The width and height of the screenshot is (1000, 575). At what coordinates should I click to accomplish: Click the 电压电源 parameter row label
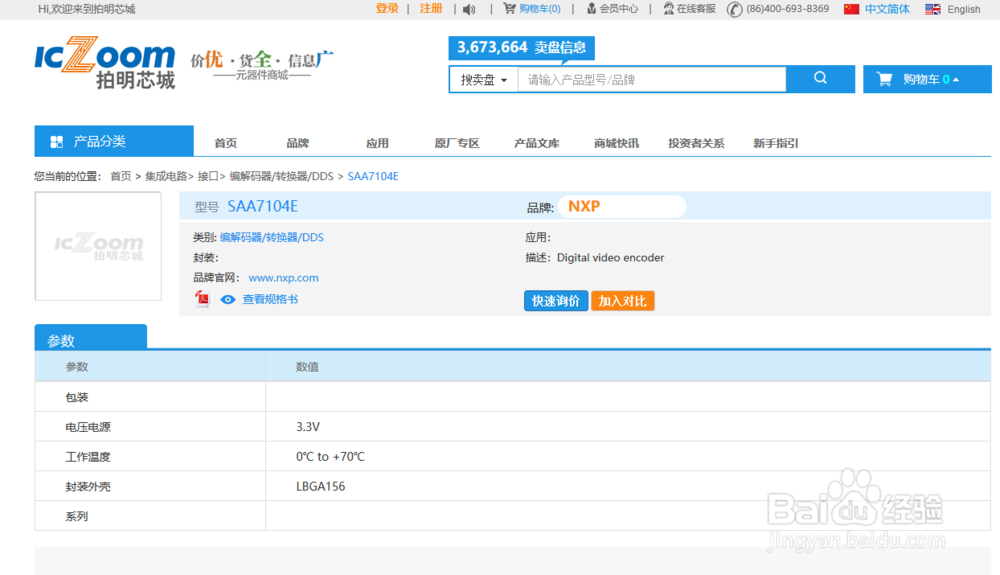pyautogui.click(x=88, y=426)
